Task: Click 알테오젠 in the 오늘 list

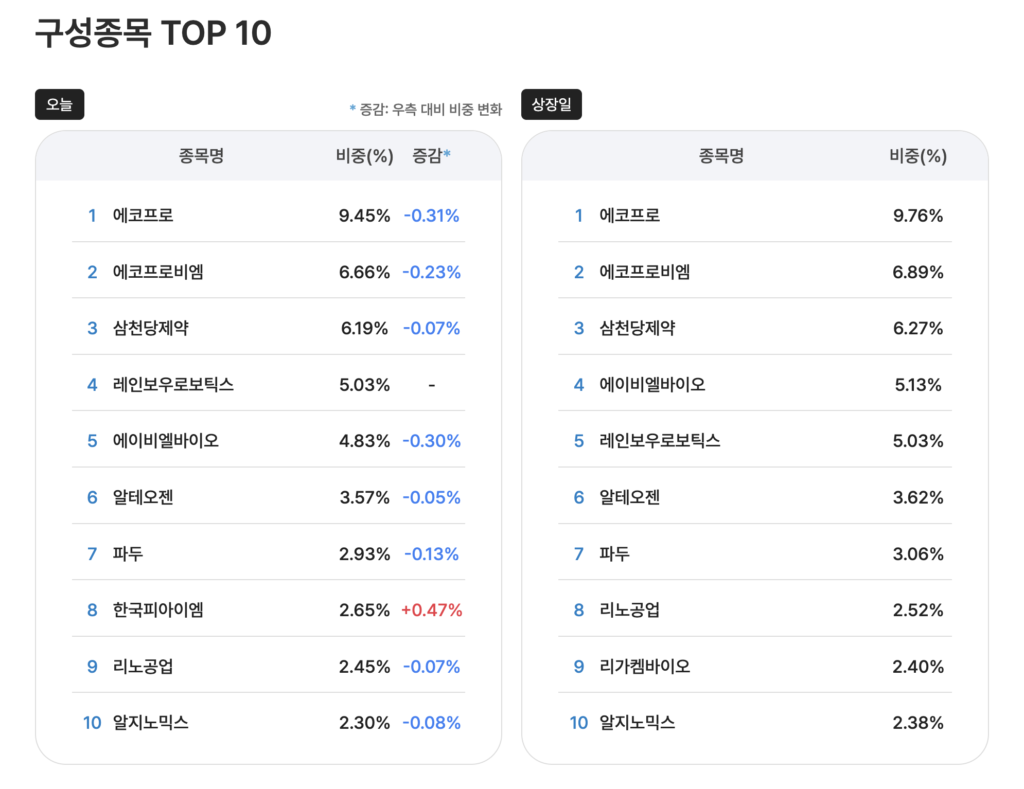Action: pyautogui.click(x=143, y=497)
